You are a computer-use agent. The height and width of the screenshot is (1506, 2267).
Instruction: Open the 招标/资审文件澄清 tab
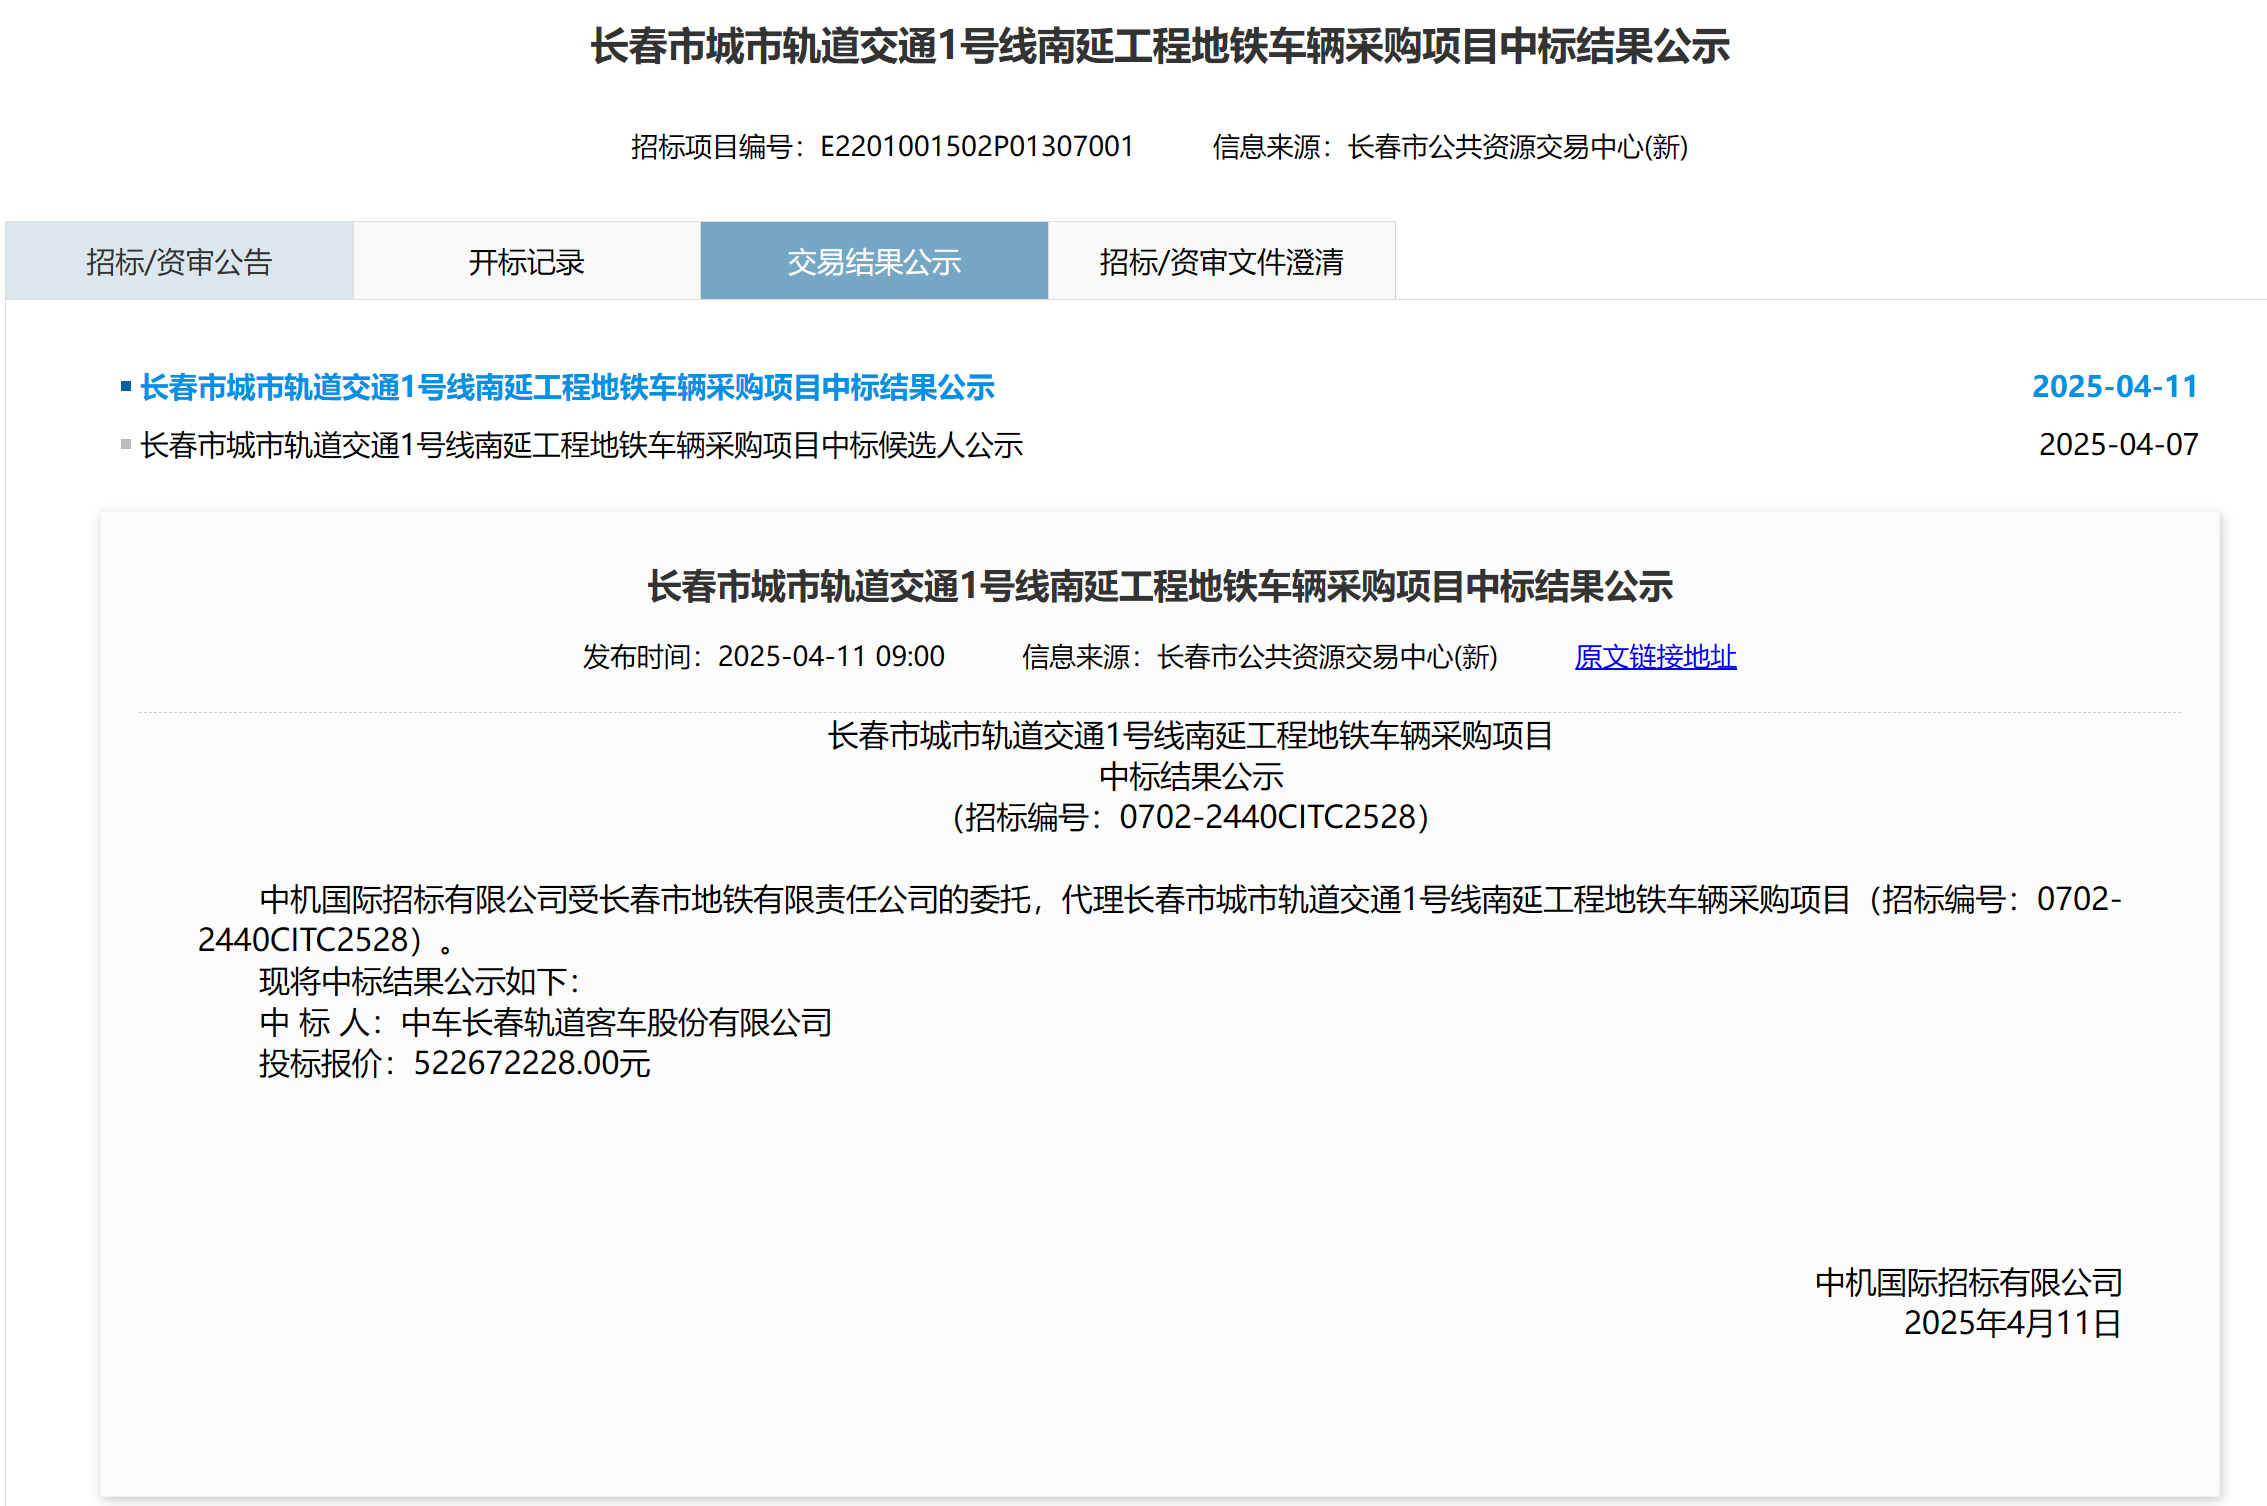pos(1221,261)
